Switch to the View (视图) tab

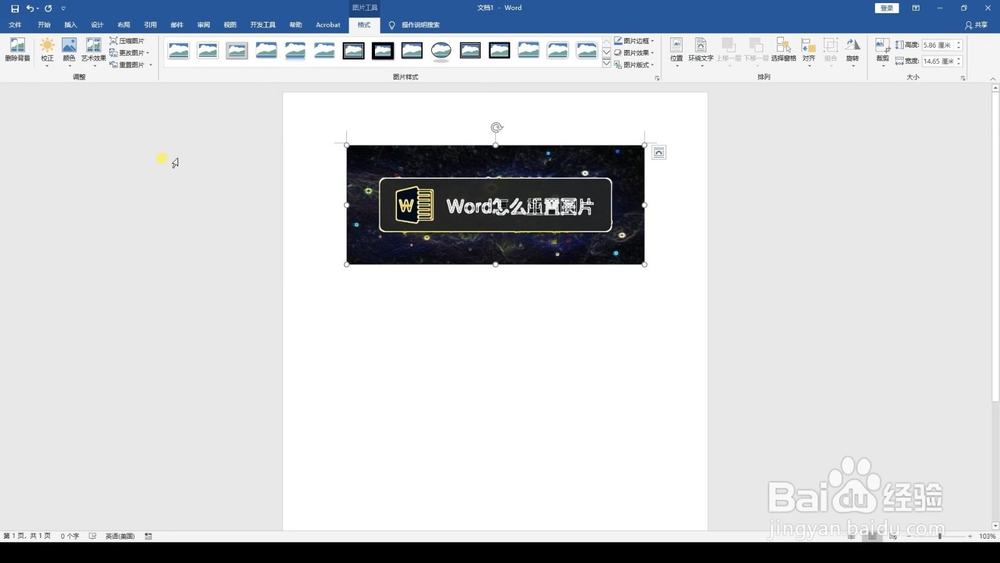click(230, 25)
